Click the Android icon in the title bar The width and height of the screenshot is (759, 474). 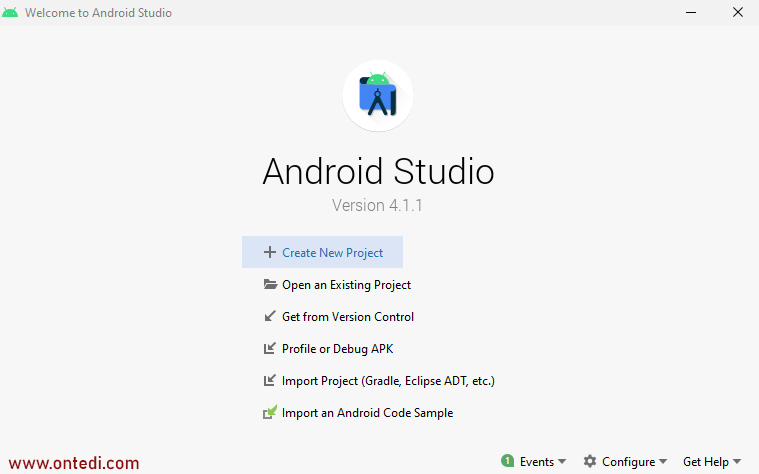(x=10, y=13)
